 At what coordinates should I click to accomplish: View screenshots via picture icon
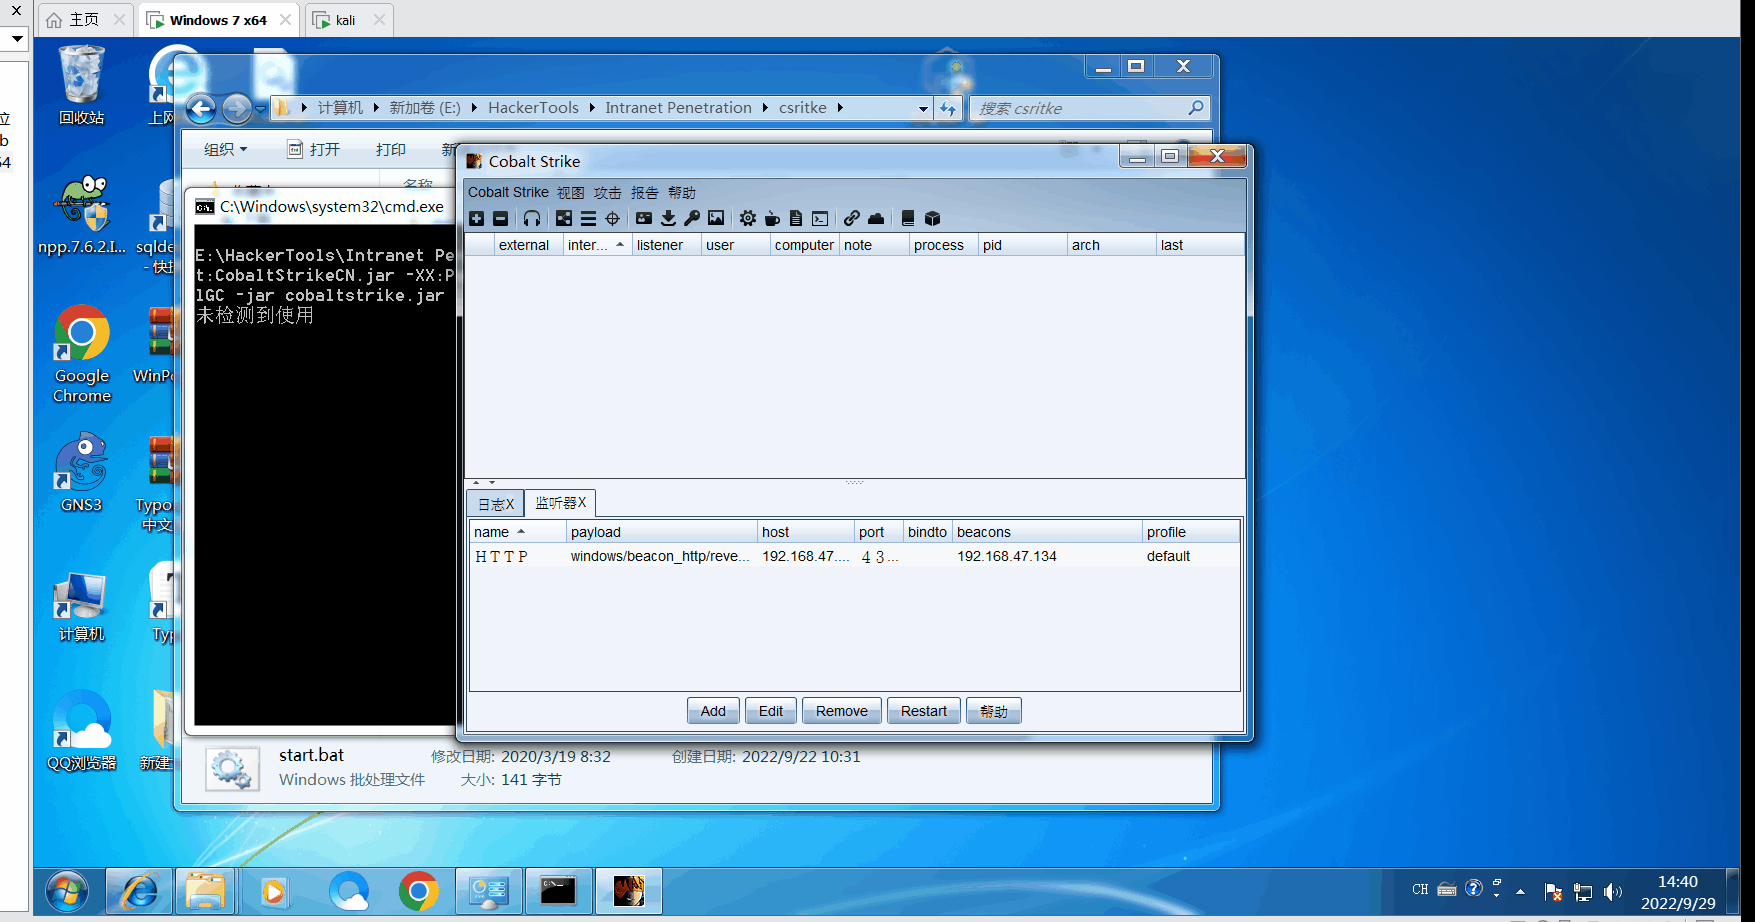(x=716, y=218)
